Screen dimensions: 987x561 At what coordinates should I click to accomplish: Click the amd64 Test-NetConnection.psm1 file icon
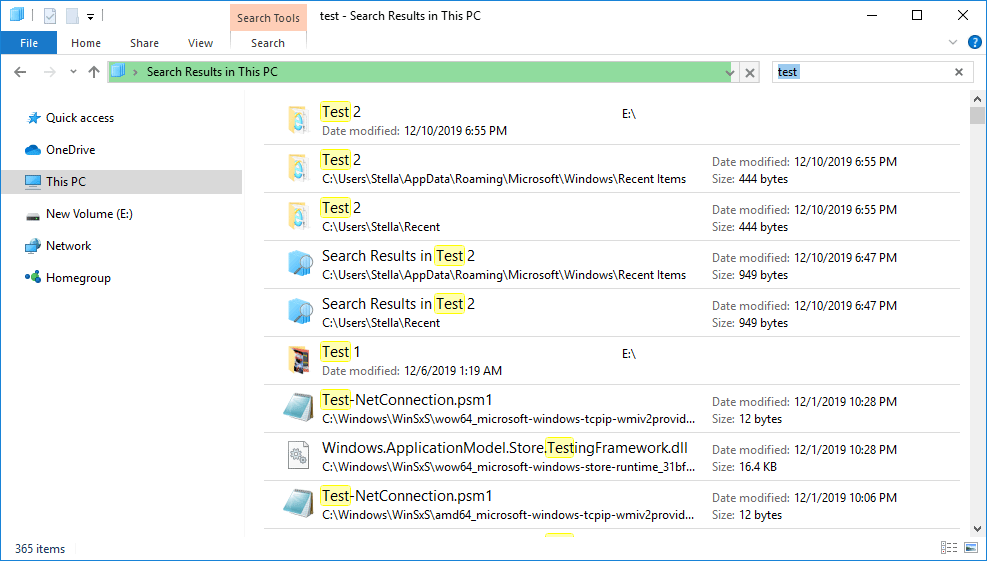coord(298,503)
